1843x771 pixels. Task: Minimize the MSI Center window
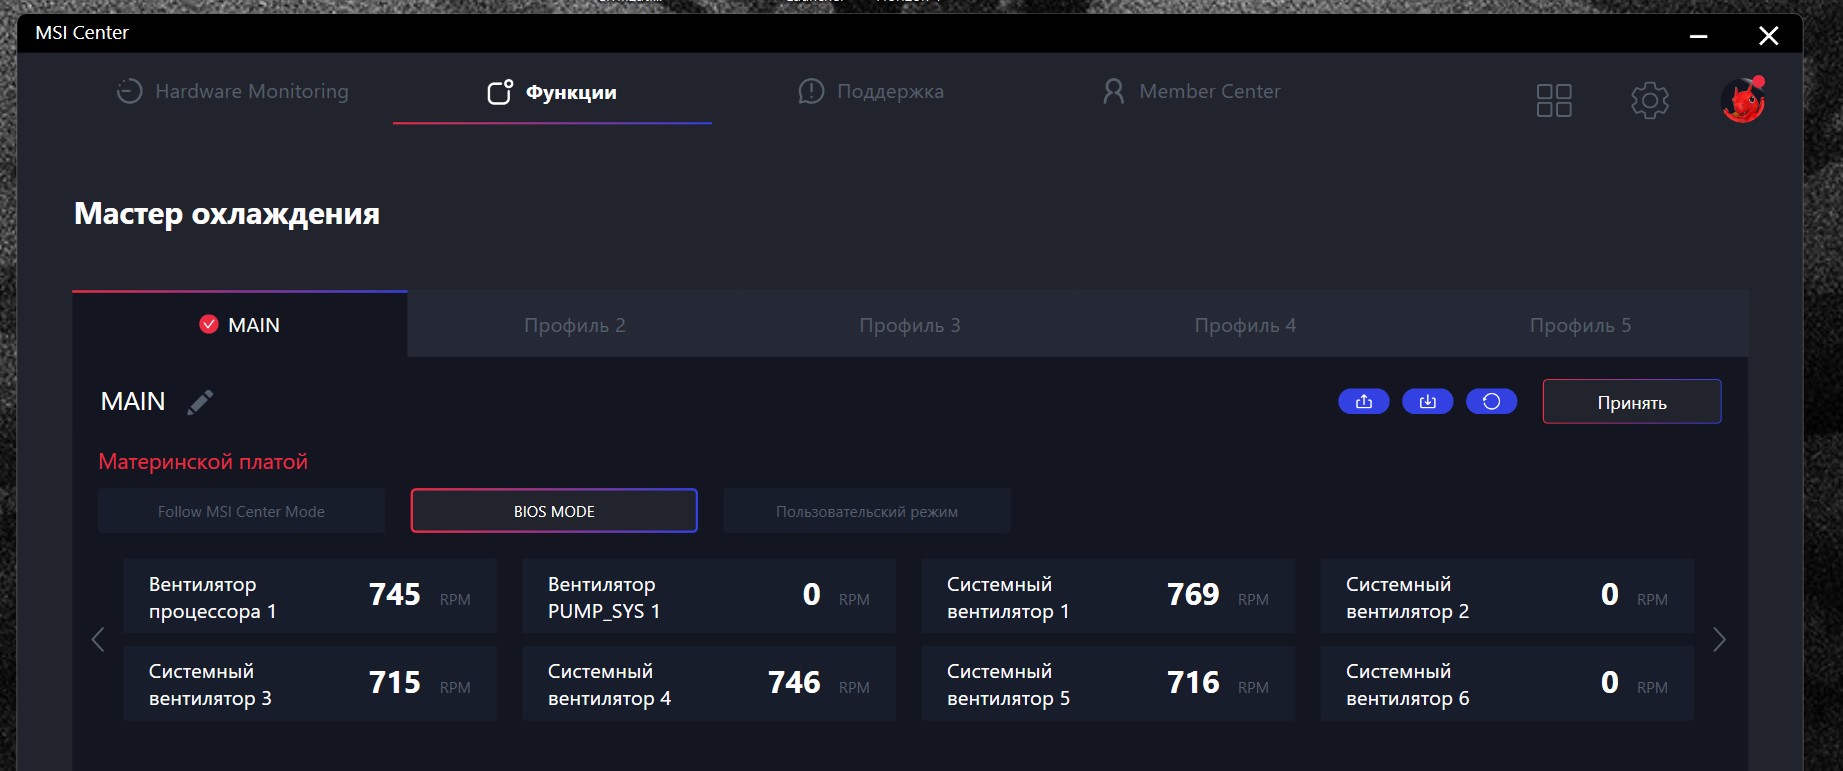[1698, 36]
